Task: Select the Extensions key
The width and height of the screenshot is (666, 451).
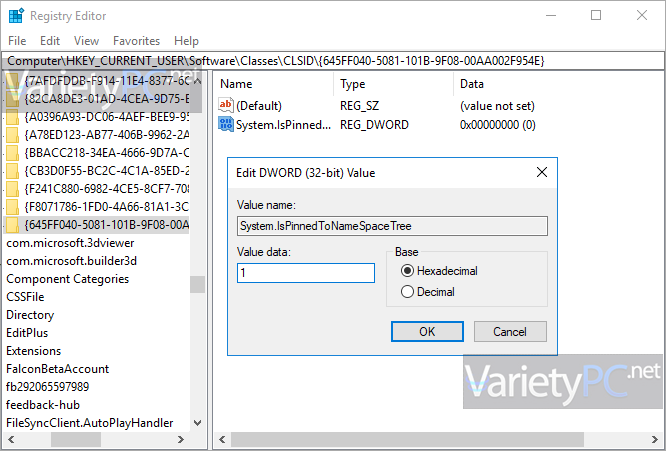Action: tap(34, 351)
